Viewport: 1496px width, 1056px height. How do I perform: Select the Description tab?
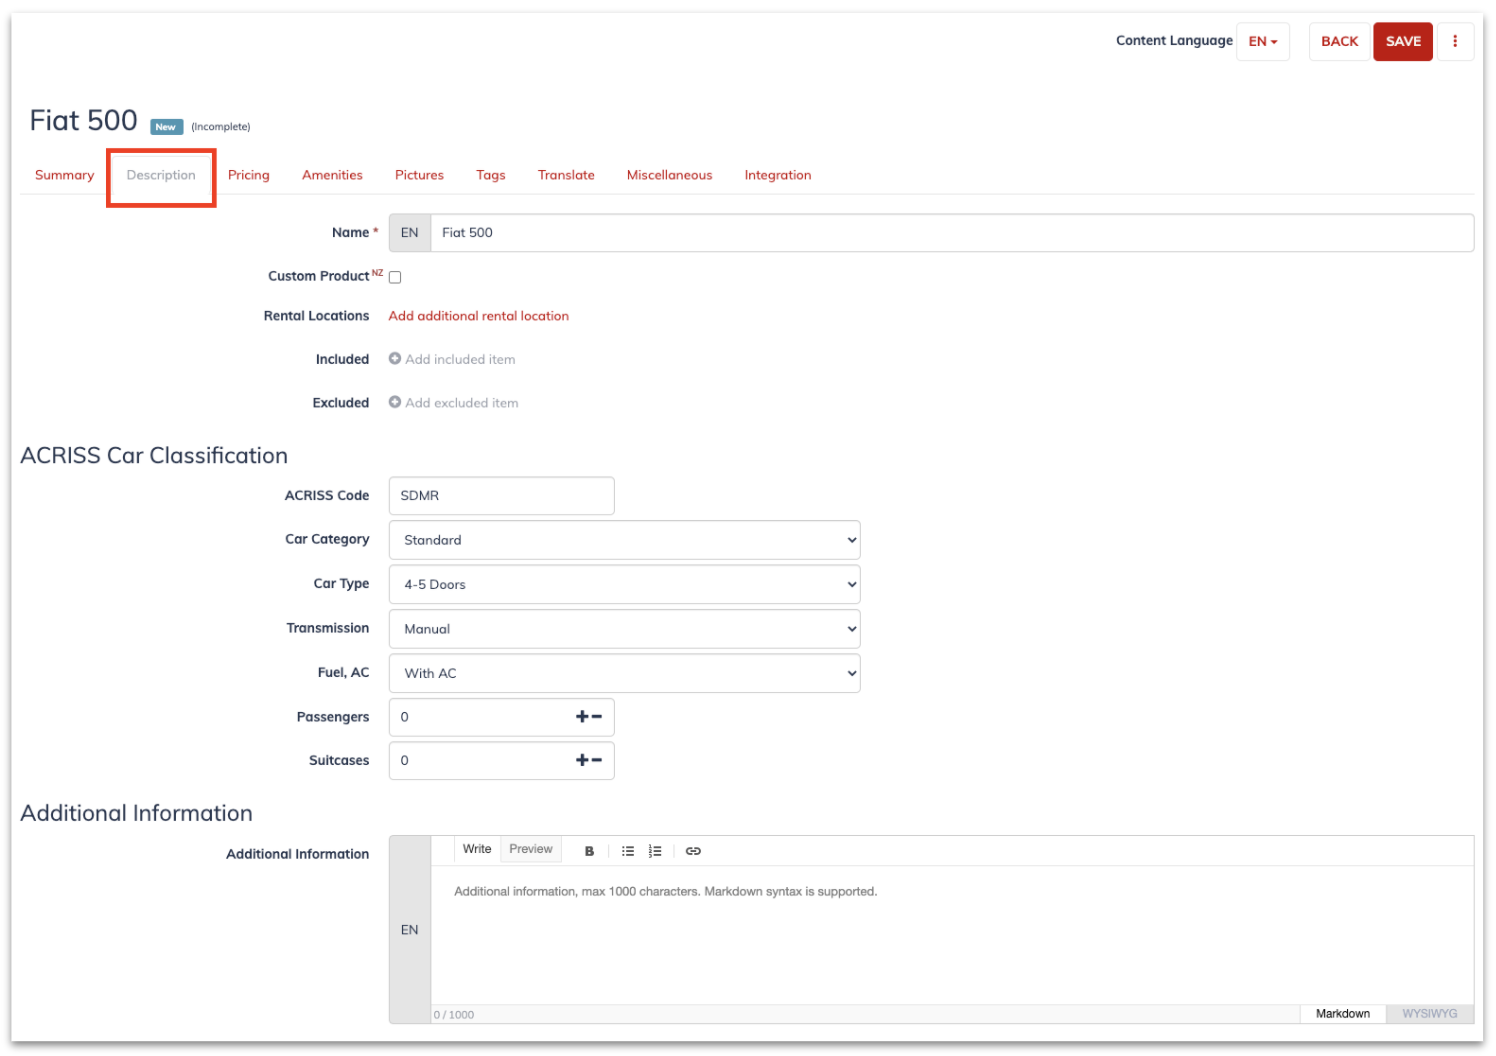tap(161, 175)
